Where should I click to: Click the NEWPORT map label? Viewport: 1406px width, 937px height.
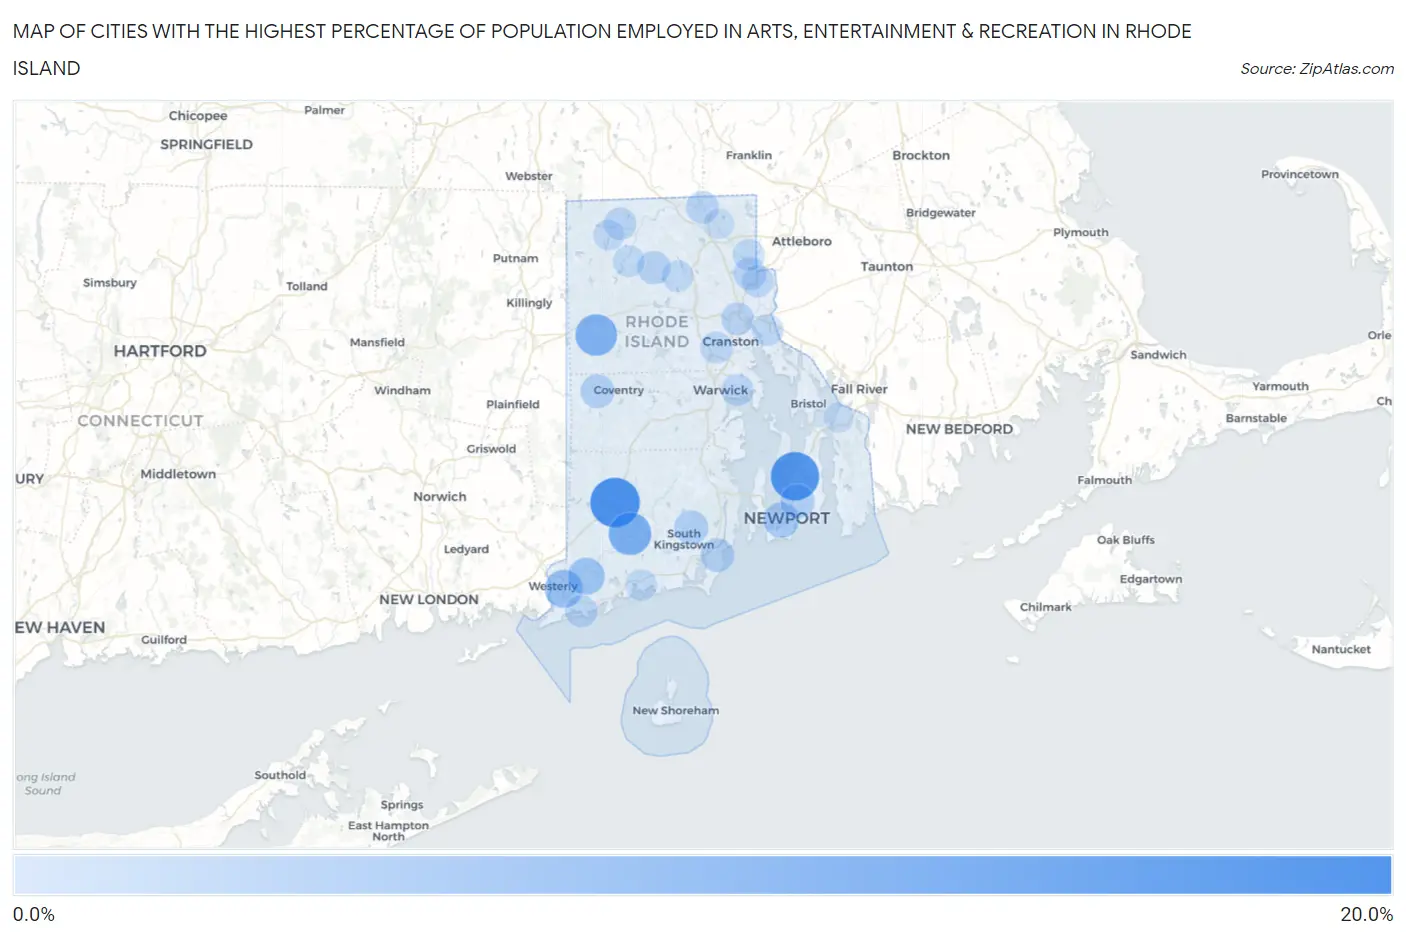coord(787,518)
